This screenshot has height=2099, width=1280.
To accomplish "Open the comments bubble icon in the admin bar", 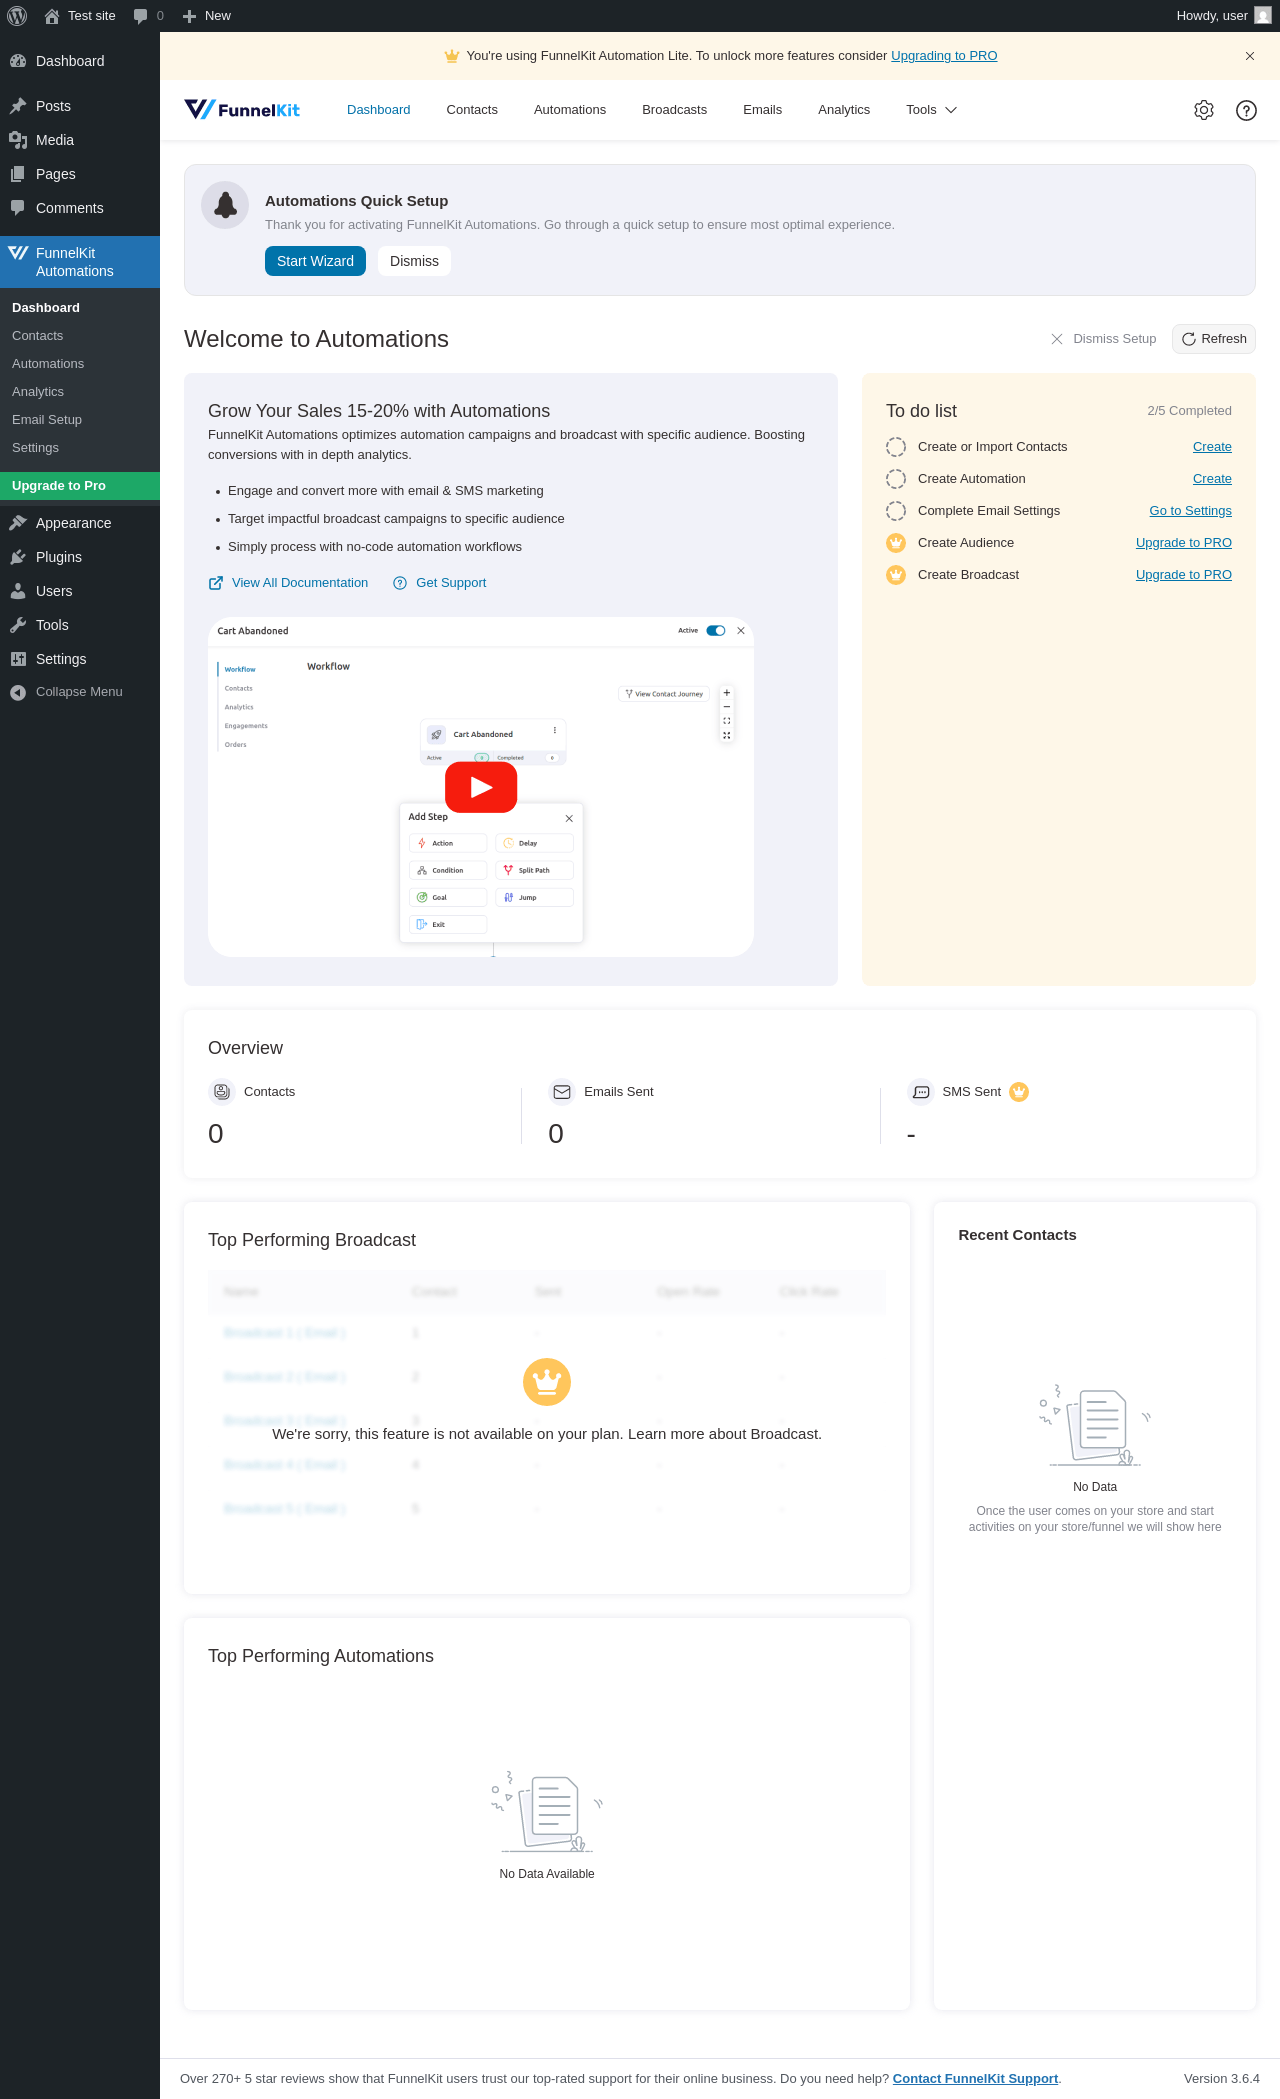I will coord(148,16).
